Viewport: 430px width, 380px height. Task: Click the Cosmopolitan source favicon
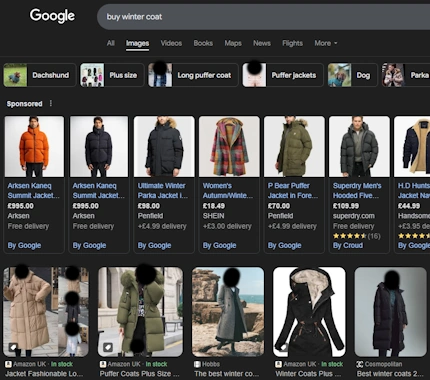(360, 364)
